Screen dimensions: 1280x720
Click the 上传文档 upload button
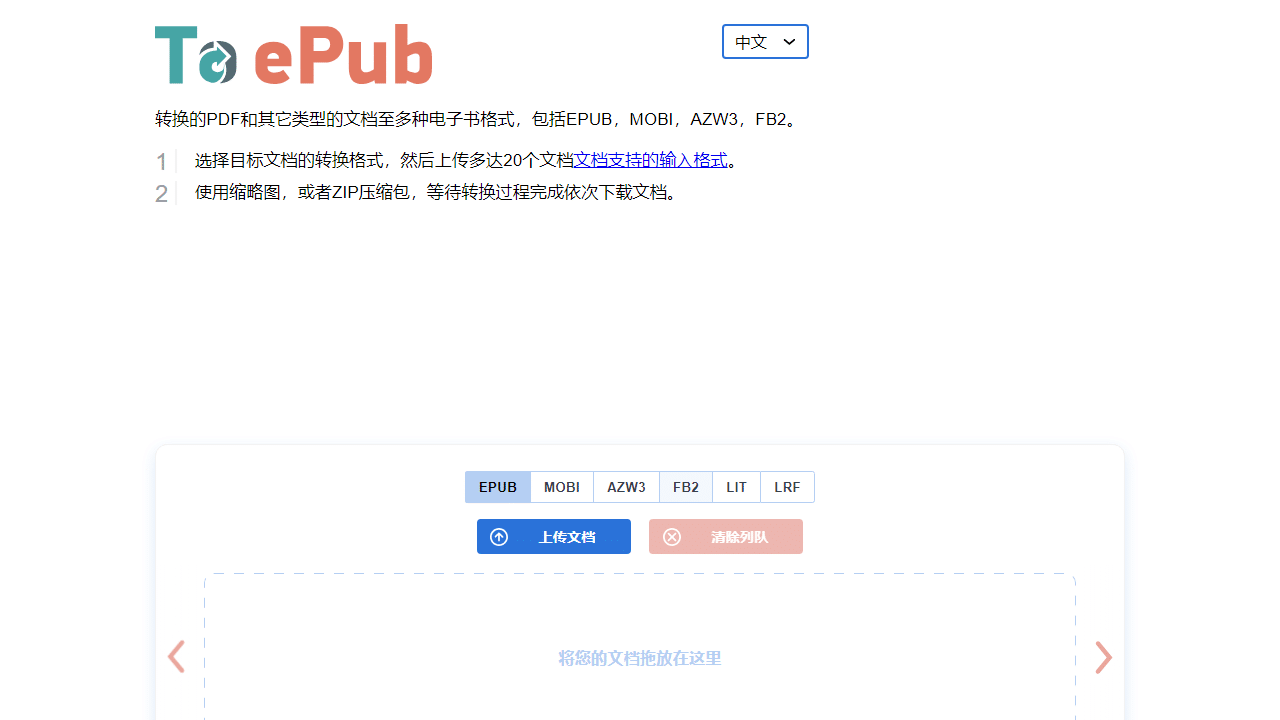click(554, 537)
